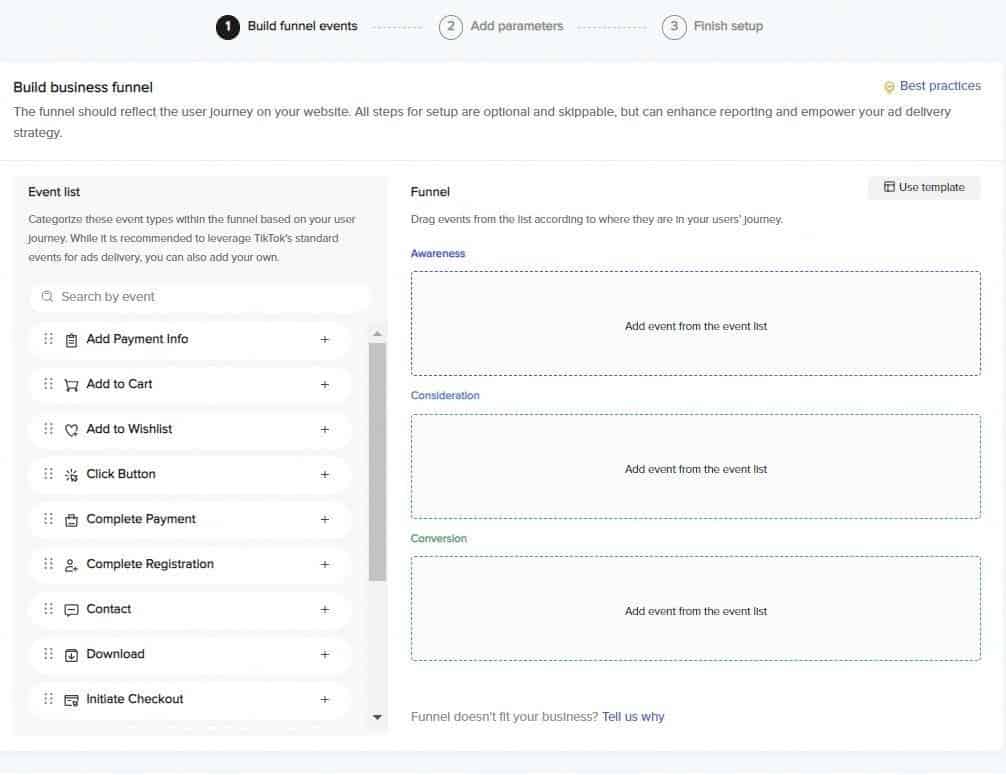Click the Contact chat bubble icon
The image size is (1006, 775).
71,610
